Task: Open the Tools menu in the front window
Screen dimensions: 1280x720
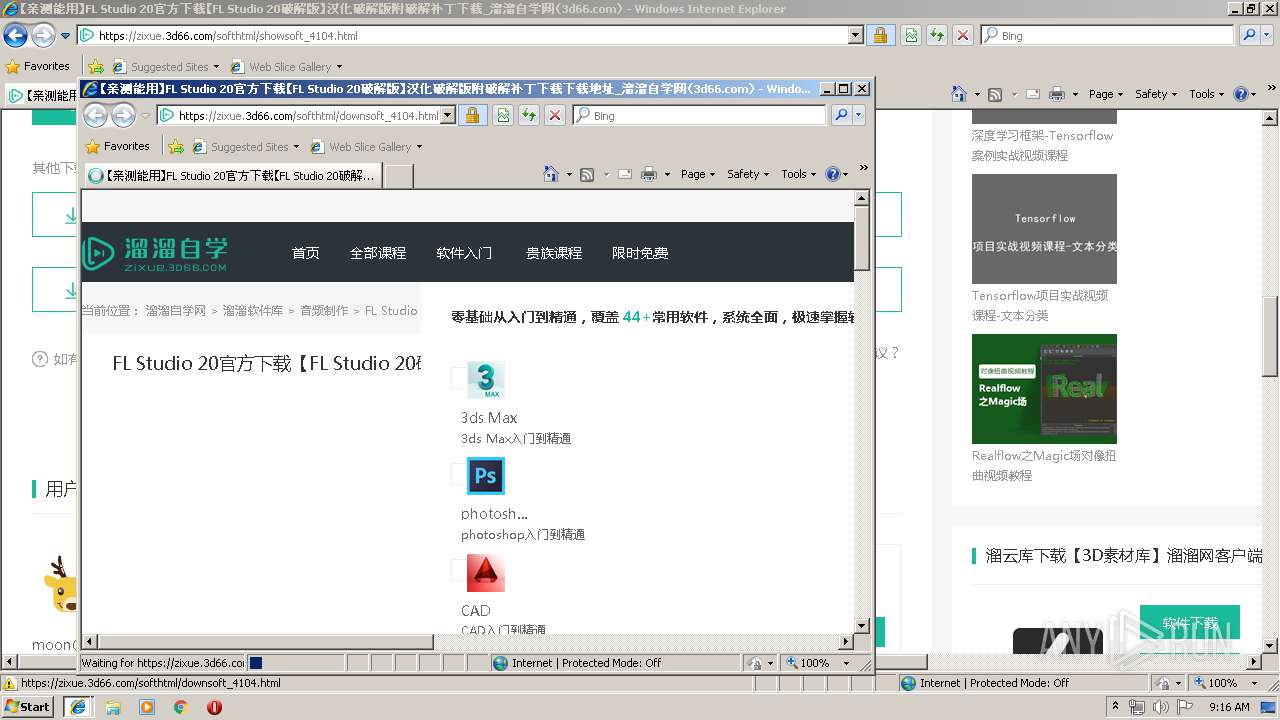Action: pyautogui.click(x=799, y=174)
